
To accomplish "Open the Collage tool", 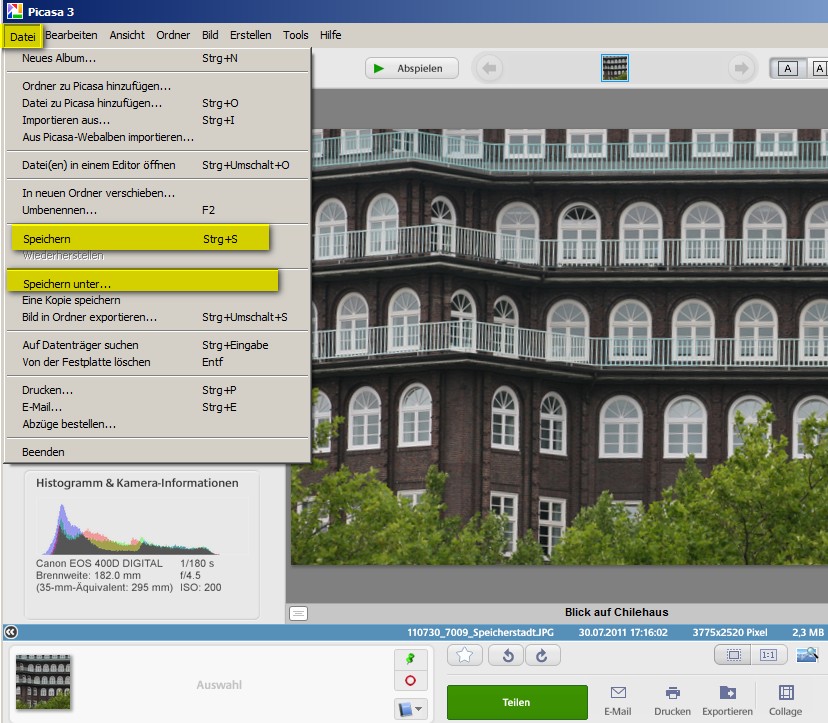I will pyautogui.click(x=786, y=693).
